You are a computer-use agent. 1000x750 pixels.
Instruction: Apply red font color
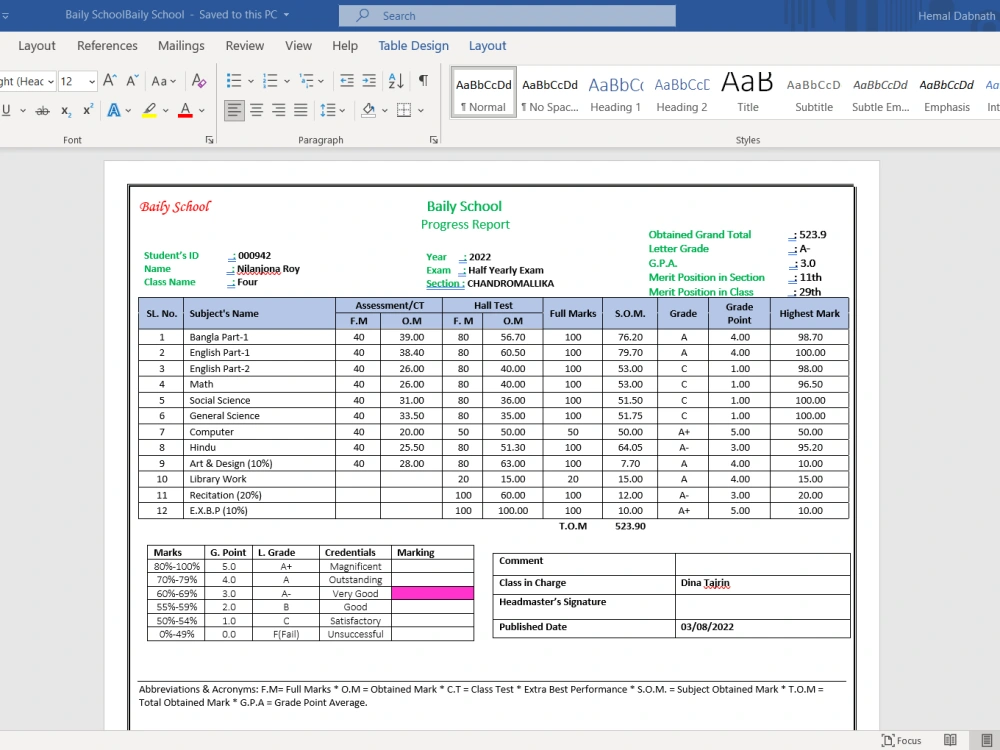(186, 110)
